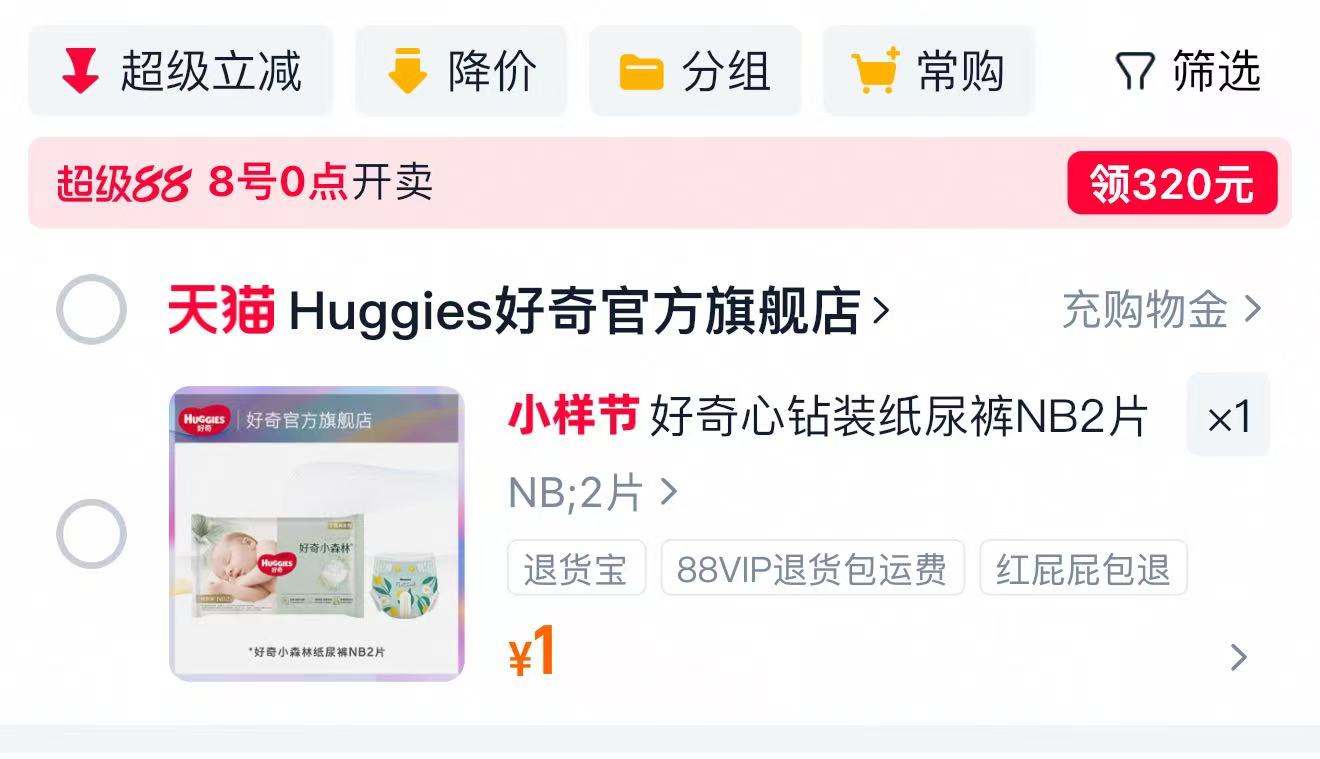
Task: Tap the funnel 筛选 filter icon
Action: click(x=1135, y=72)
